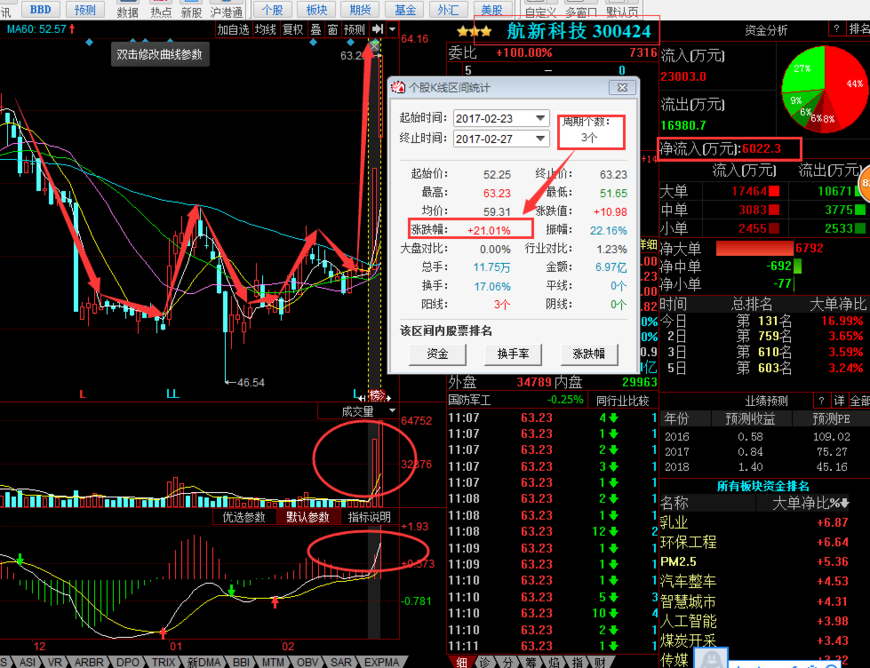This screenshot has width=870, height=668.
Task: Select the 诊 tab under the tick list
Action: (485, 662)
